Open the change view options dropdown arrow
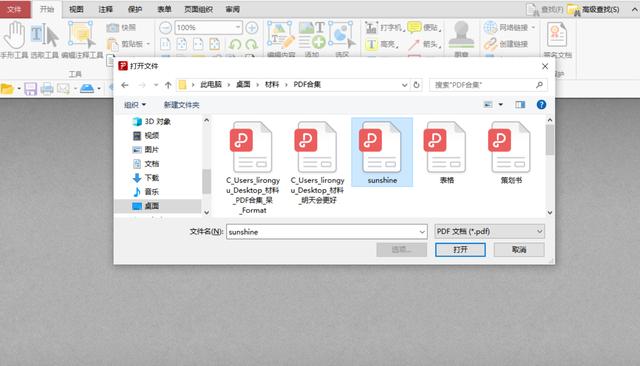The height and width of the screenshot is (366, 640). click(500, 104)
